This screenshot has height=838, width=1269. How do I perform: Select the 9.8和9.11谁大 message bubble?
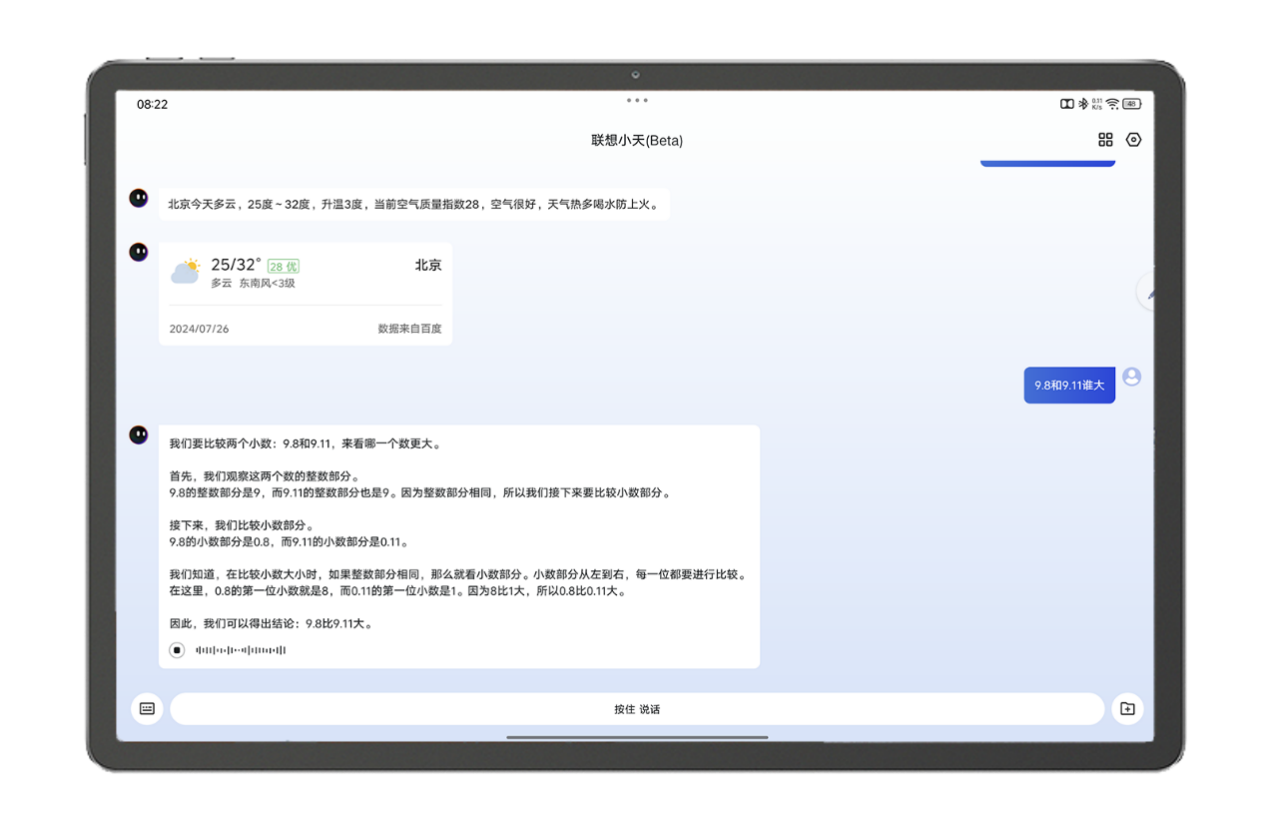(x=1069, y=385)
